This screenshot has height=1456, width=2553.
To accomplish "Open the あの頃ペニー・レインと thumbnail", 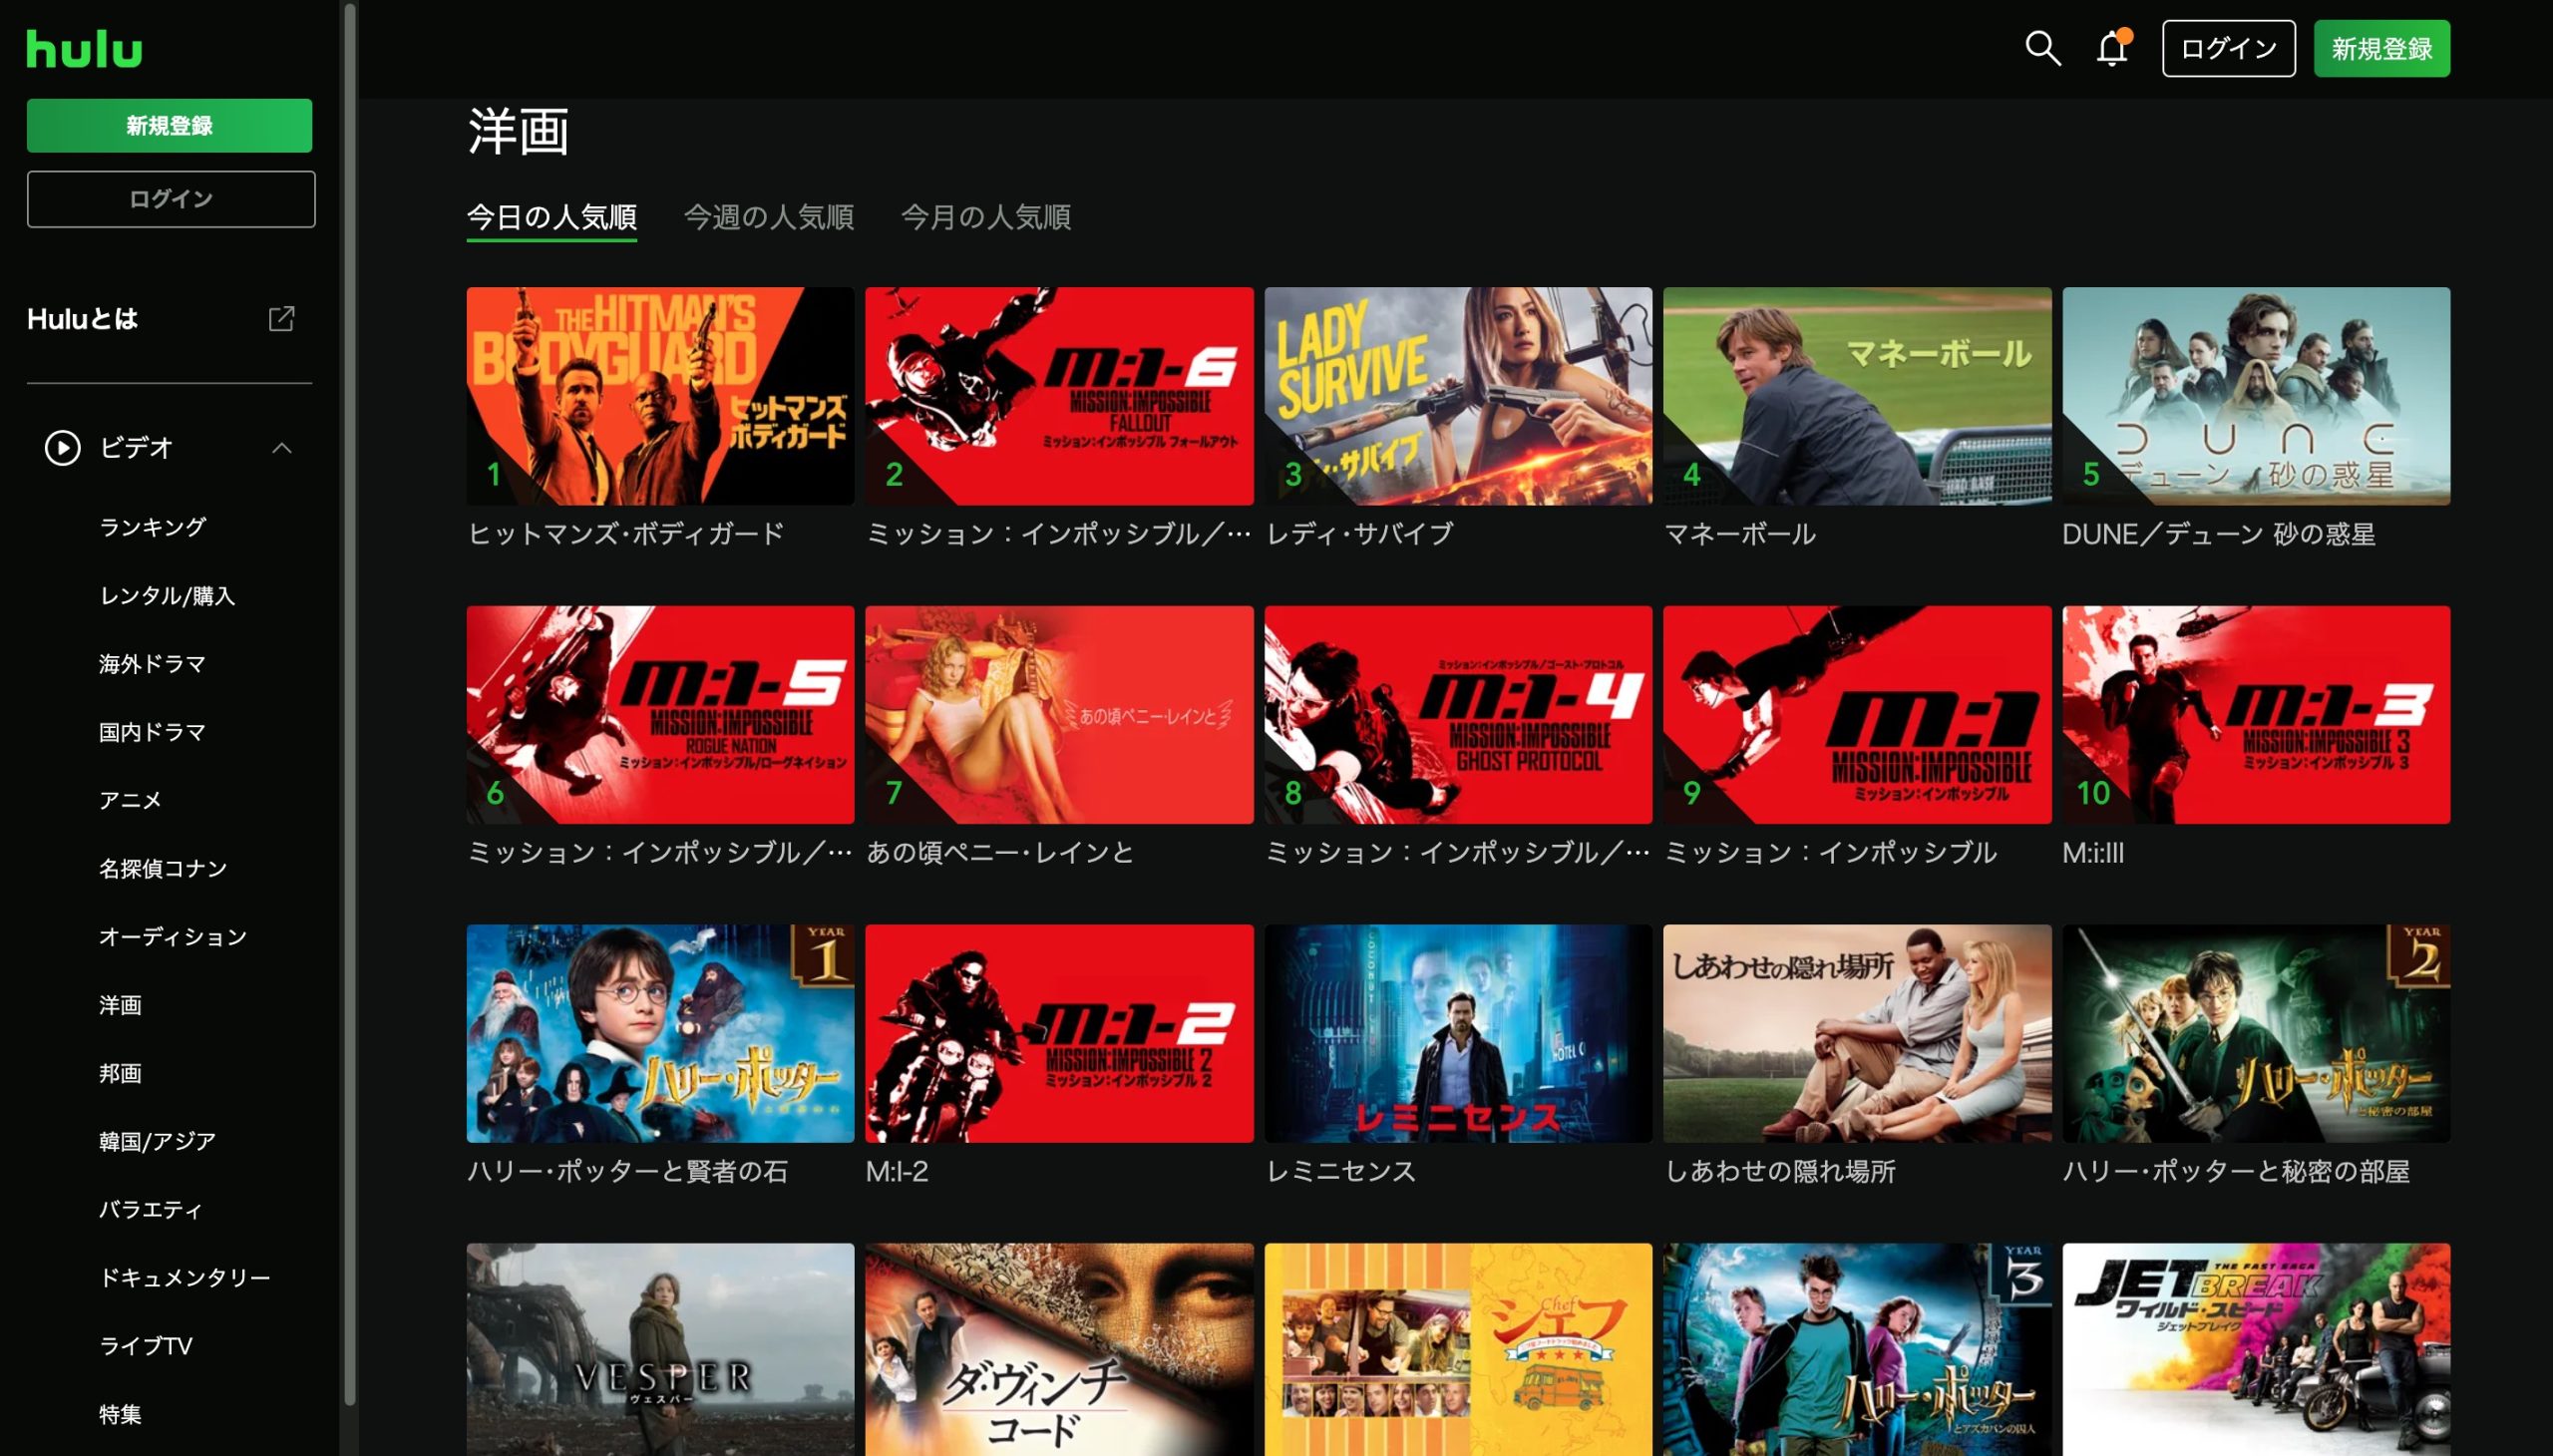I will tap(1059, 715).
